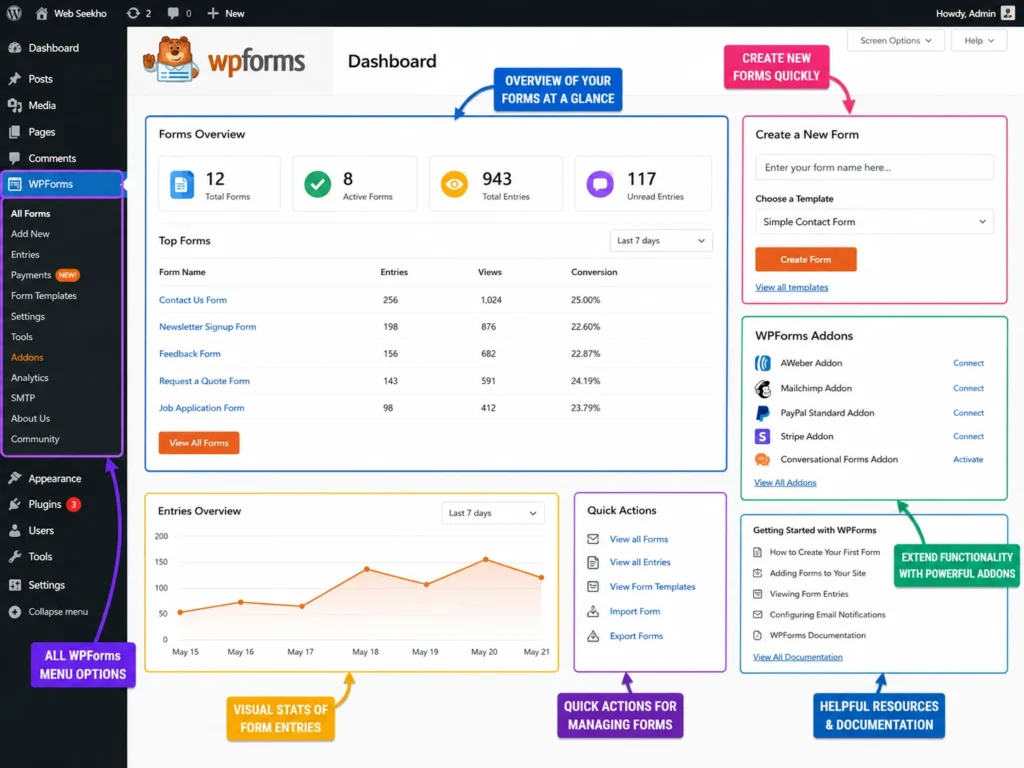Screen dimensions: 1024x768
Task: Click the AWeber addon icon
Action: click(x=762, y=363)
